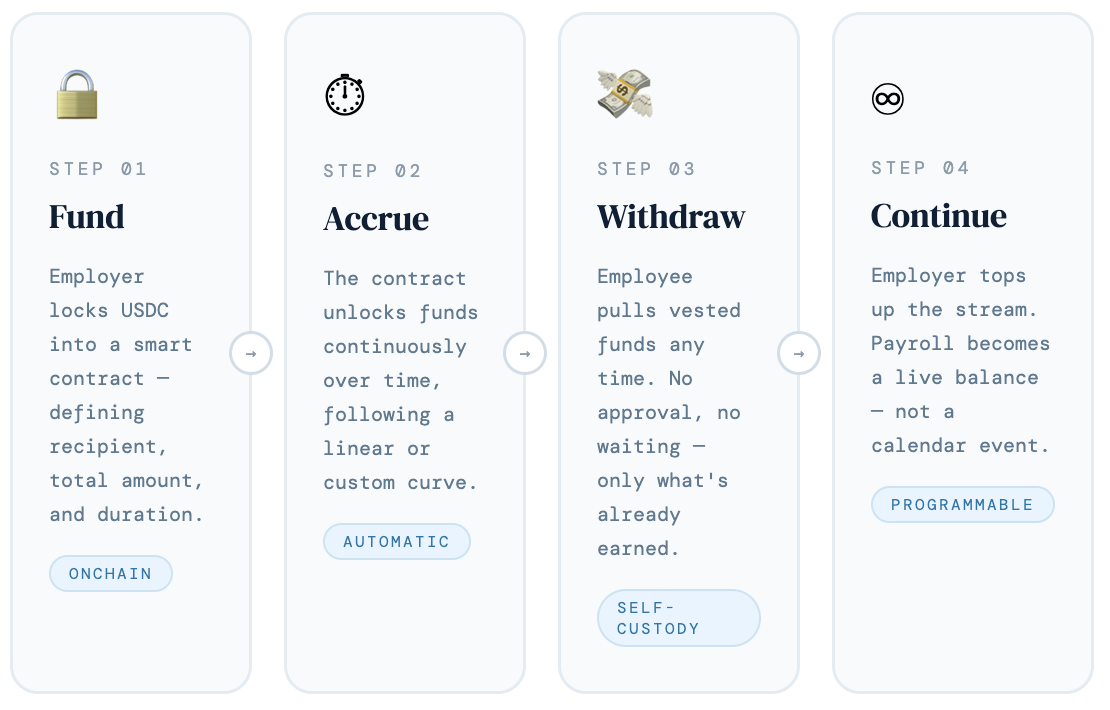
Task: Click the stopwatch icon above Step 02
Action: [x=345, y=95]
